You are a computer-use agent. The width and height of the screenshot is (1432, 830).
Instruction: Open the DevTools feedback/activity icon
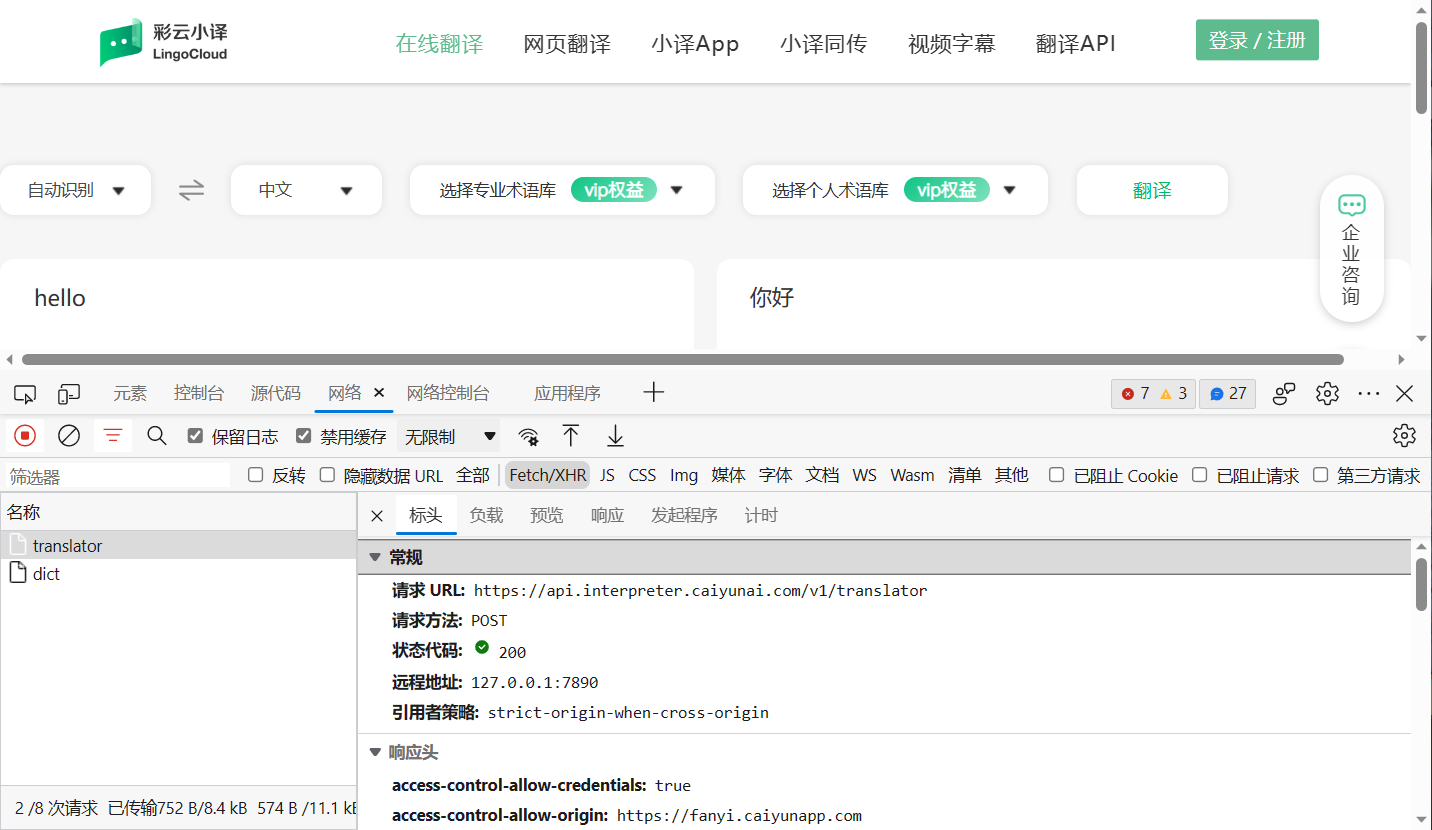click(x=1284, y=394)
